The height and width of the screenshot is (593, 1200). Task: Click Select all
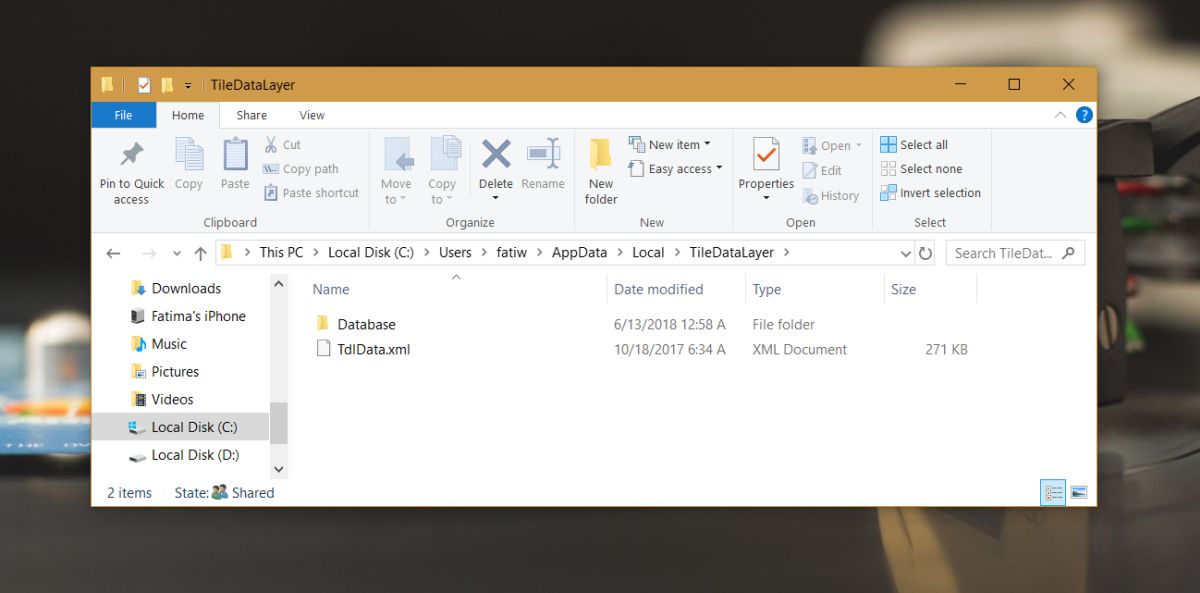(x=914, y=145)
